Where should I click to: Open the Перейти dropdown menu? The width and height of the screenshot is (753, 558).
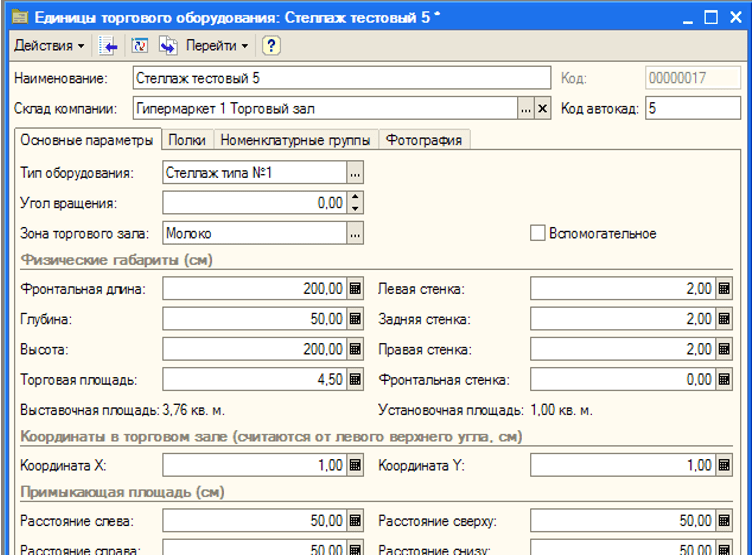point(217,46)
